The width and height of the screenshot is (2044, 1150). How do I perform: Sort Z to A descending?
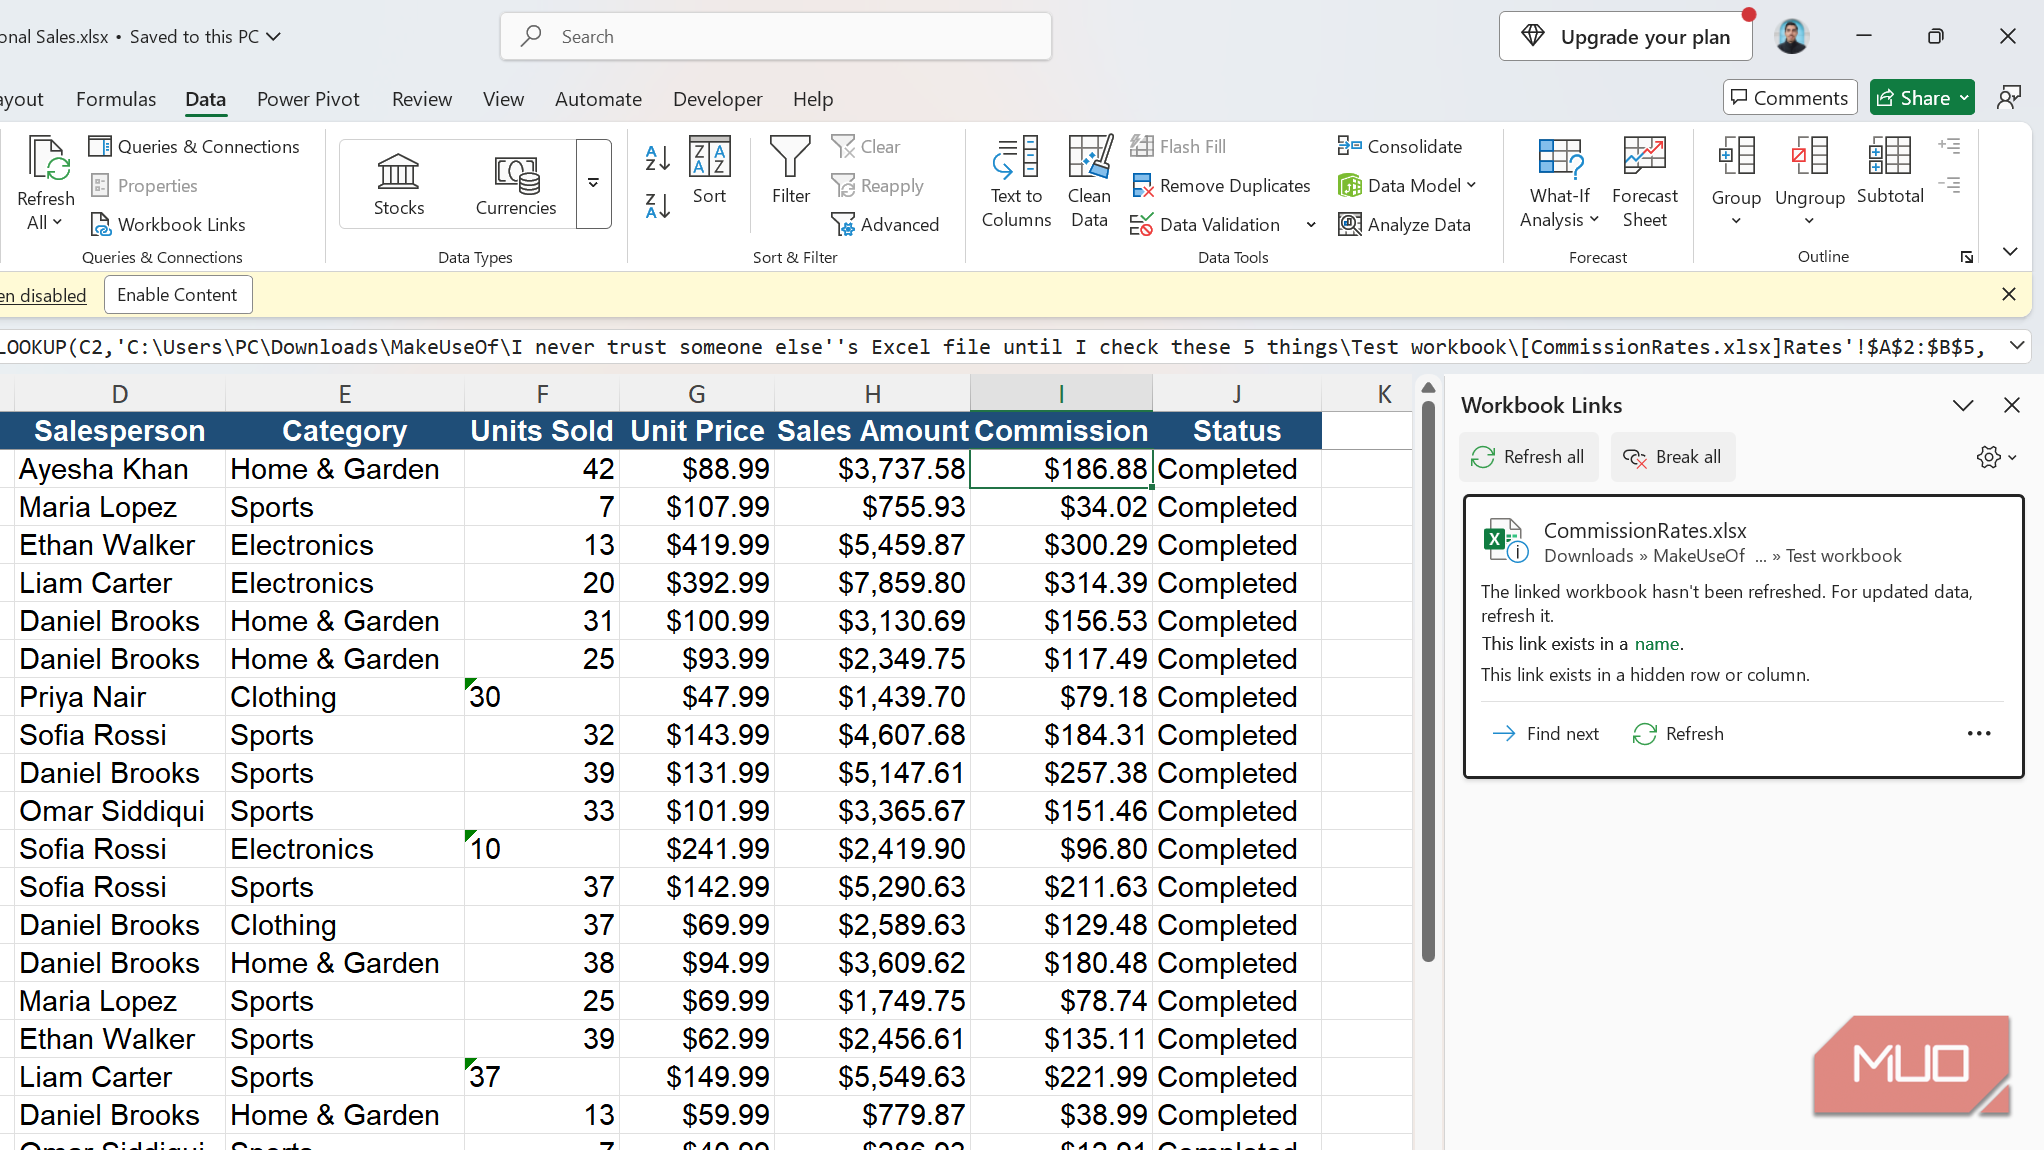[x=657, y=206]
